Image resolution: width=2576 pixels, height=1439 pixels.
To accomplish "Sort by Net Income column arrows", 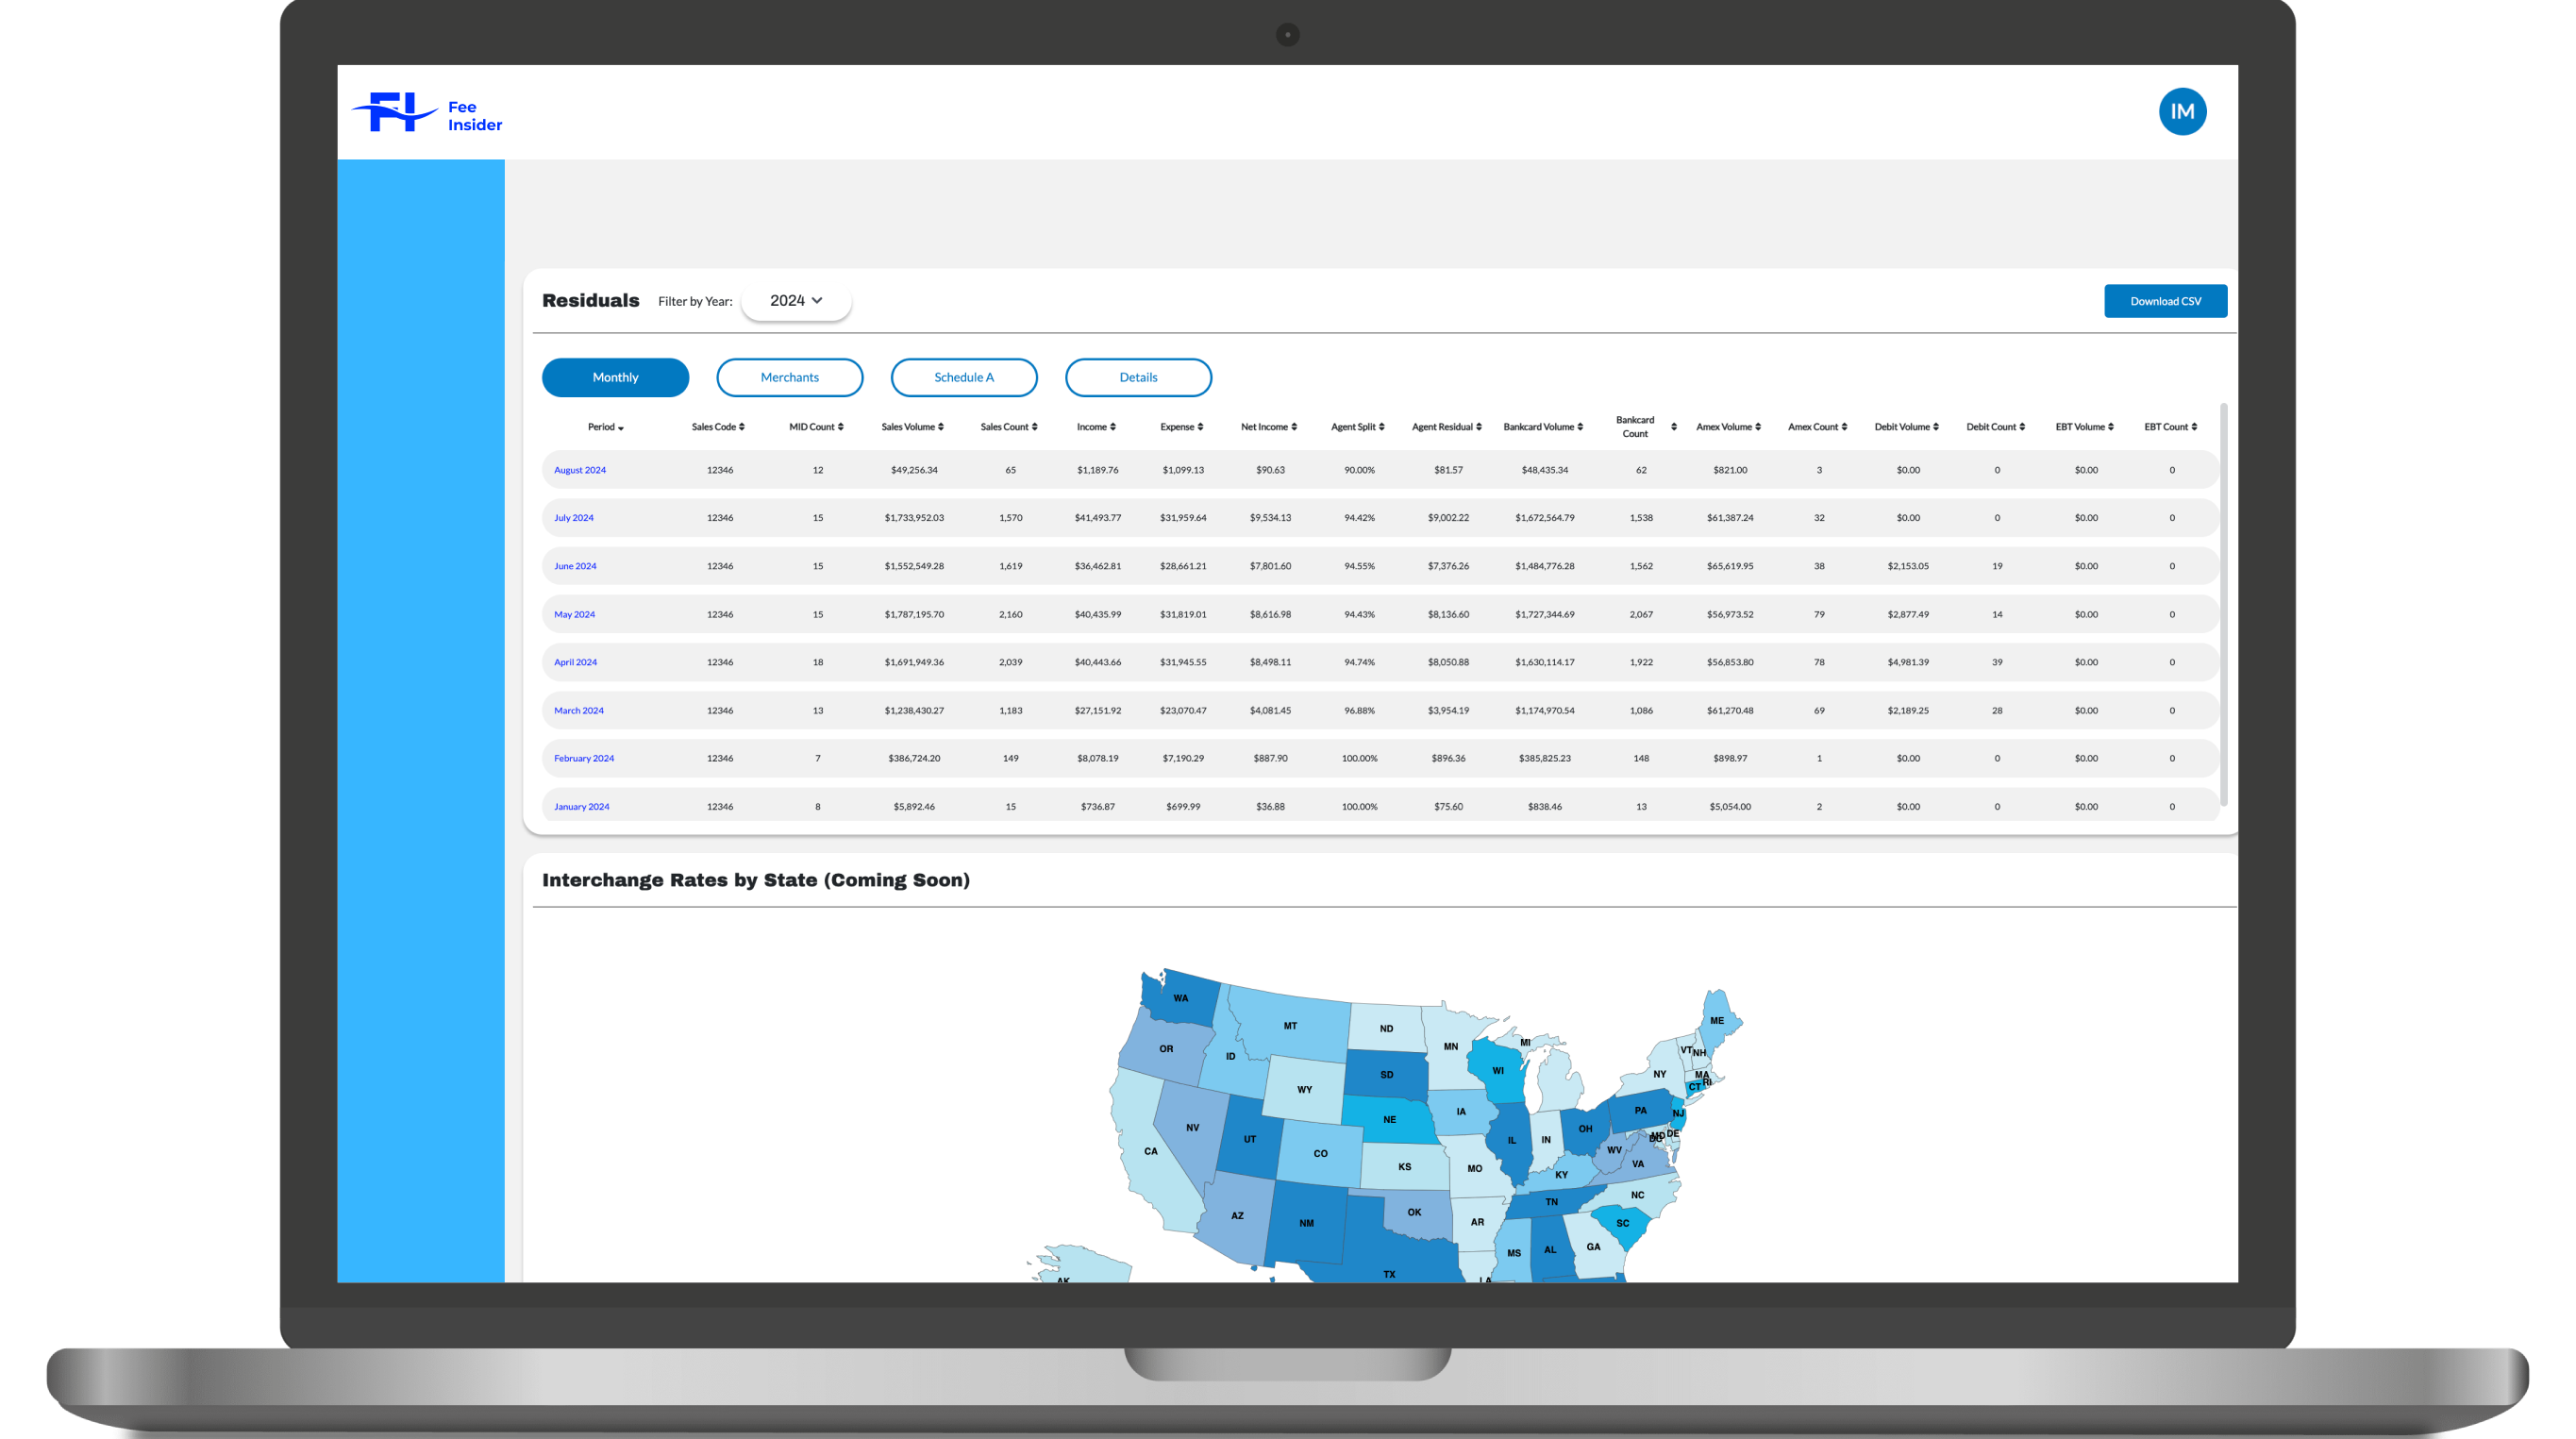I will point(1294,427).
